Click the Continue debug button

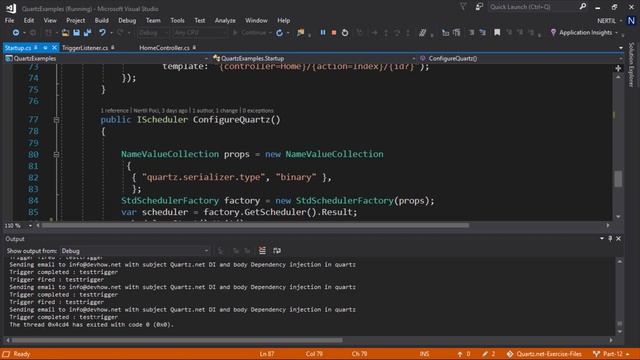pos(250,33)
